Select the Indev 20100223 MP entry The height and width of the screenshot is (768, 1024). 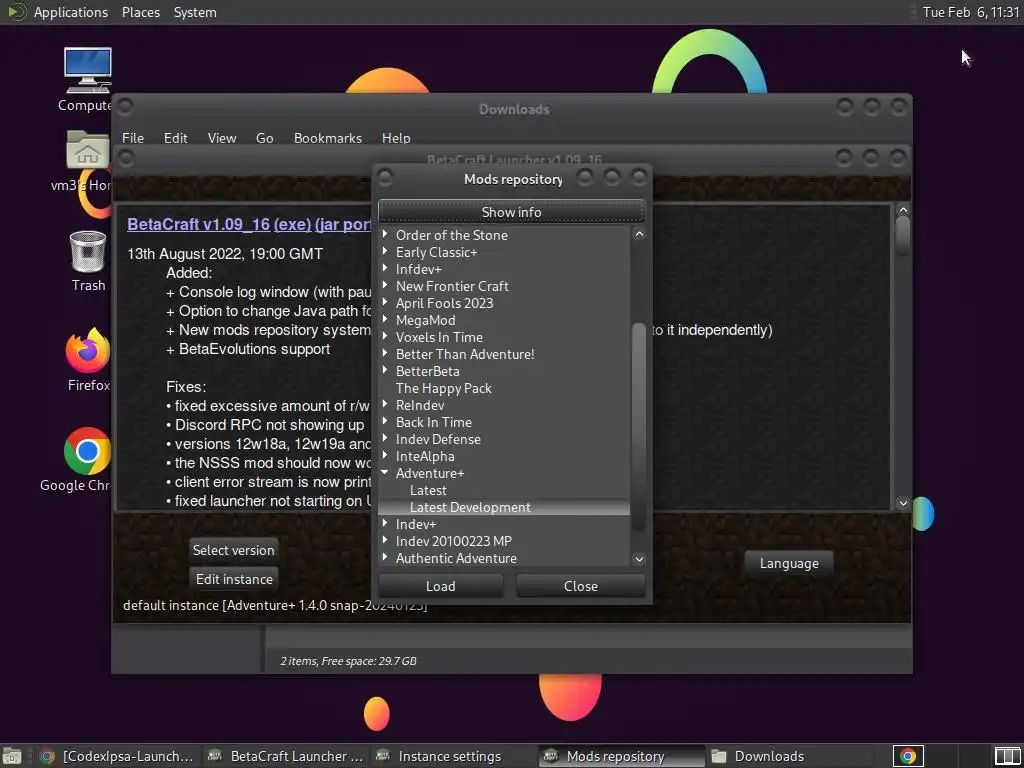pyautogui.click(x=453, y=541)
